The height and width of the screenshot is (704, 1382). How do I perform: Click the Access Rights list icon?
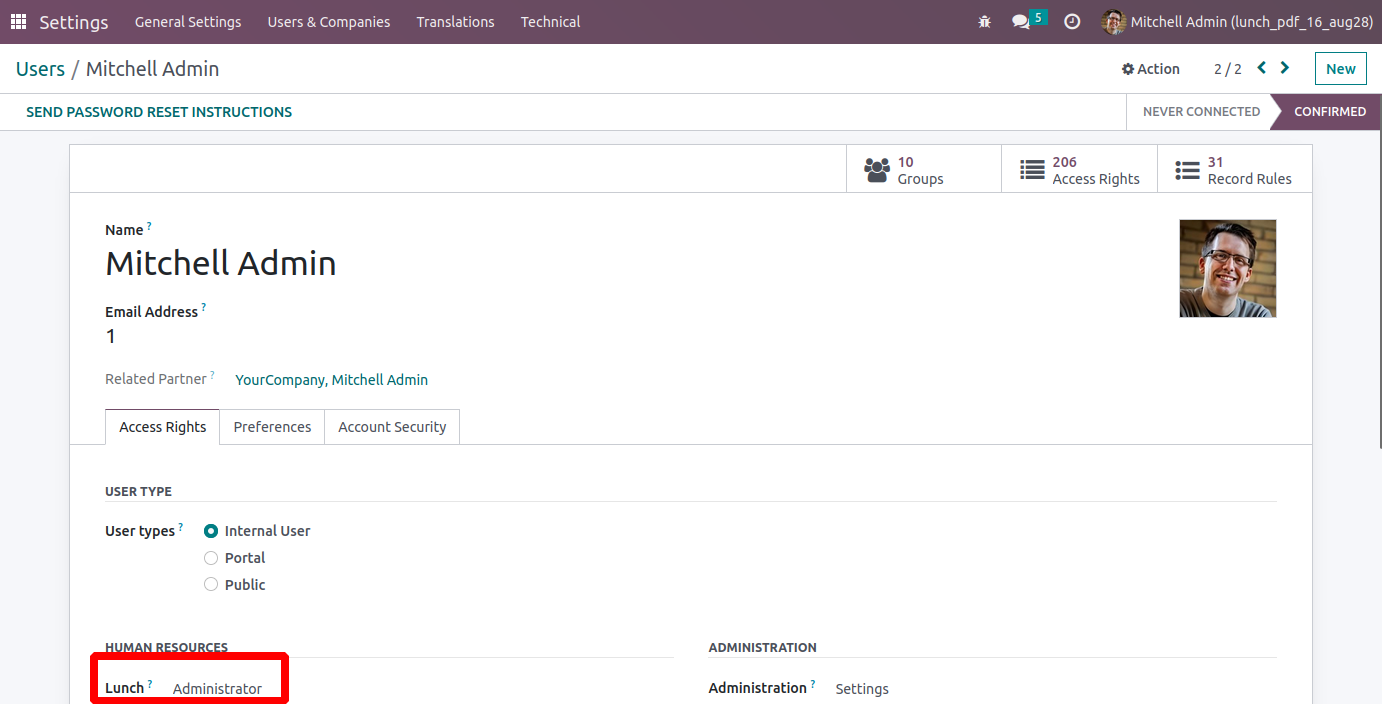(x=1032, y=170)
